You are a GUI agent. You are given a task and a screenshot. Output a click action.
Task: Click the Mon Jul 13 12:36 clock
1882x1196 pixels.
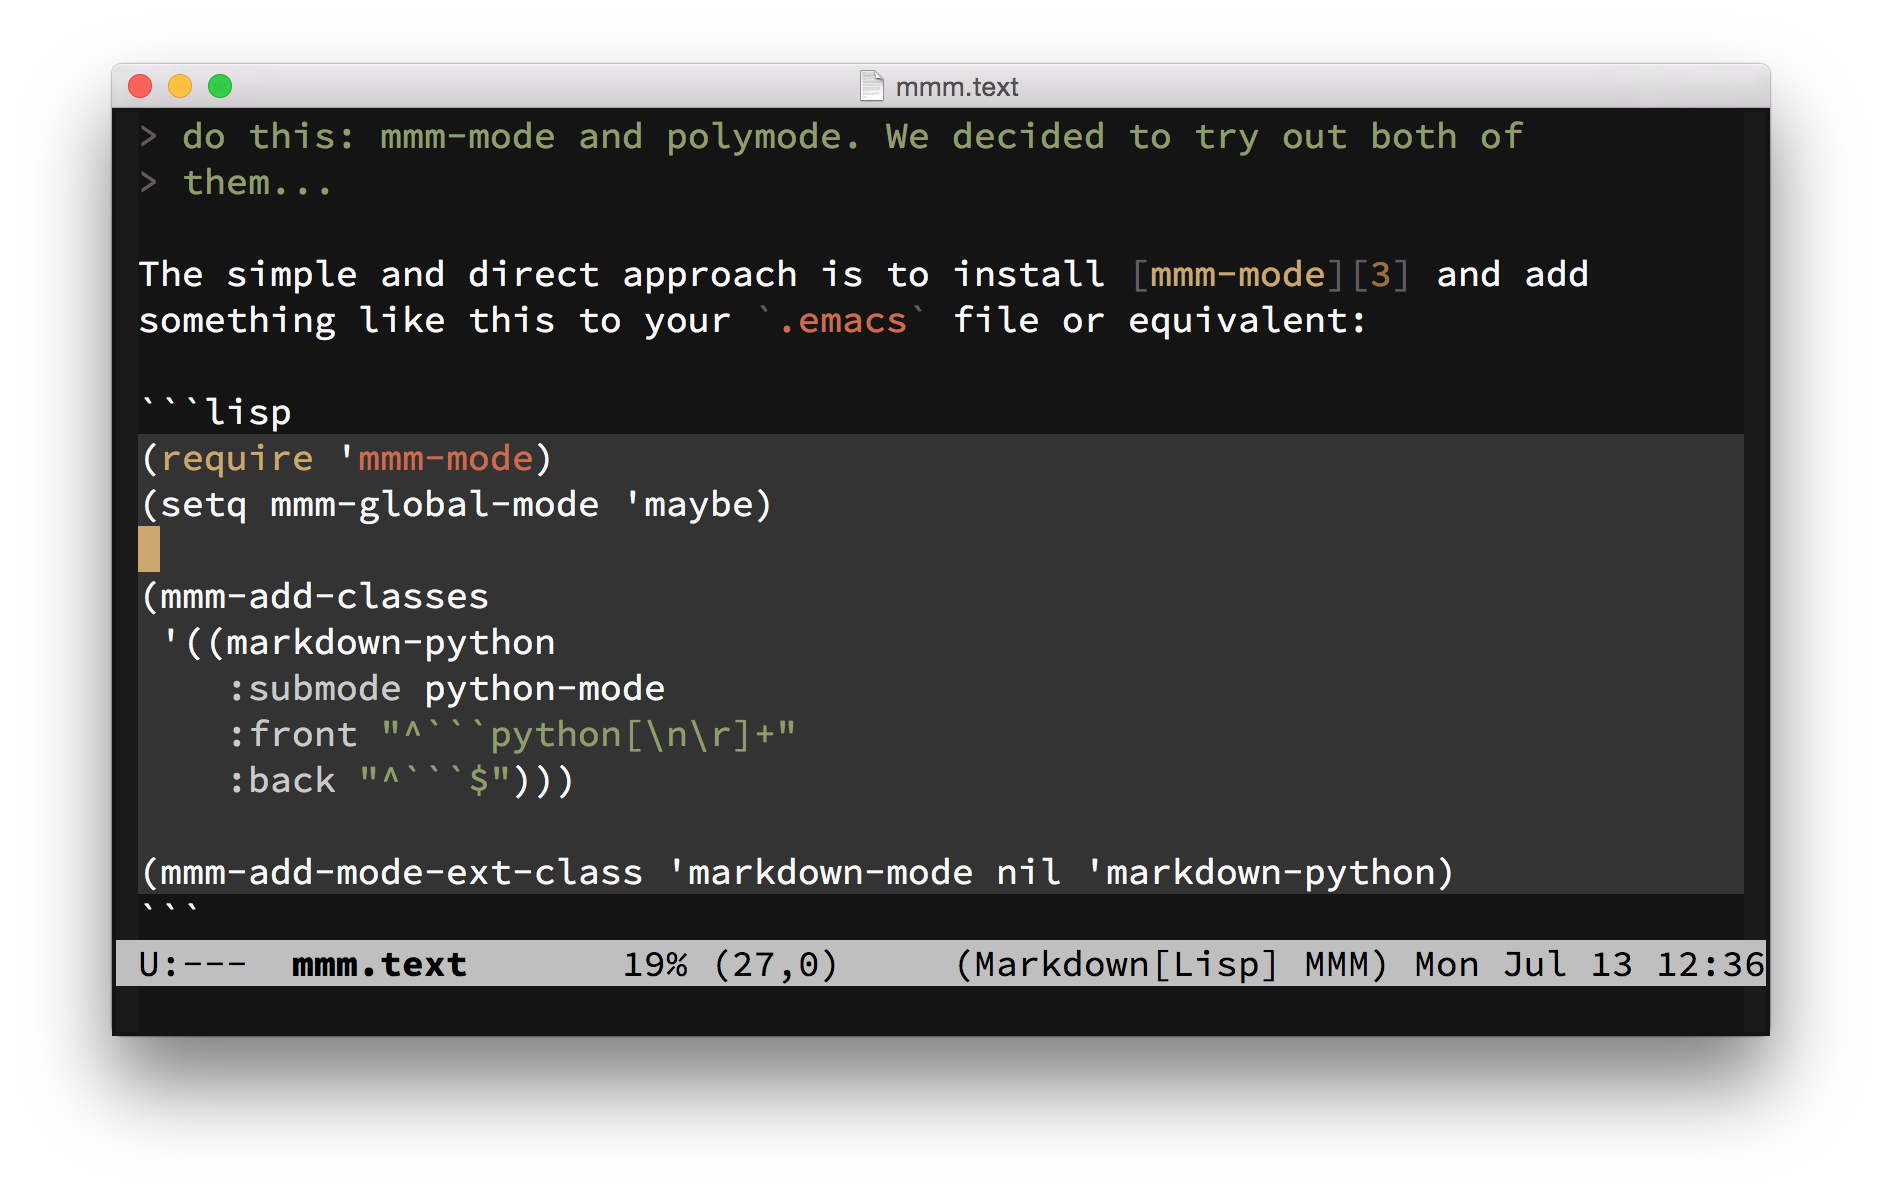(1589, 964)
